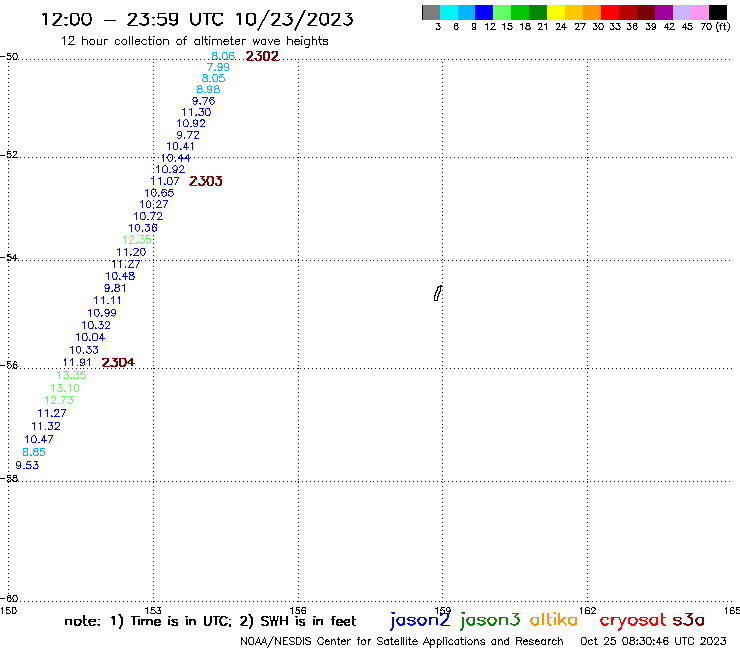
Task: Select the 10.04 wave height value
Action: [90, 338]
